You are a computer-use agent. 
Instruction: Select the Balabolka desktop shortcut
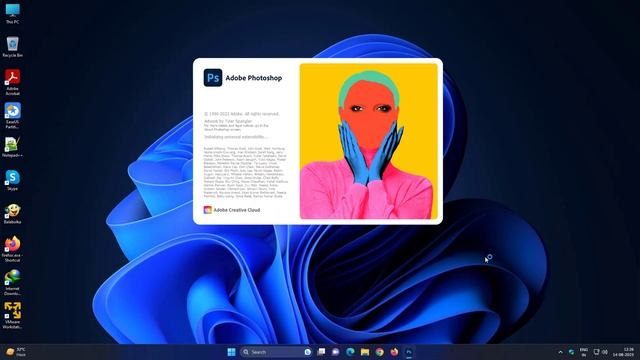[12, 214]
